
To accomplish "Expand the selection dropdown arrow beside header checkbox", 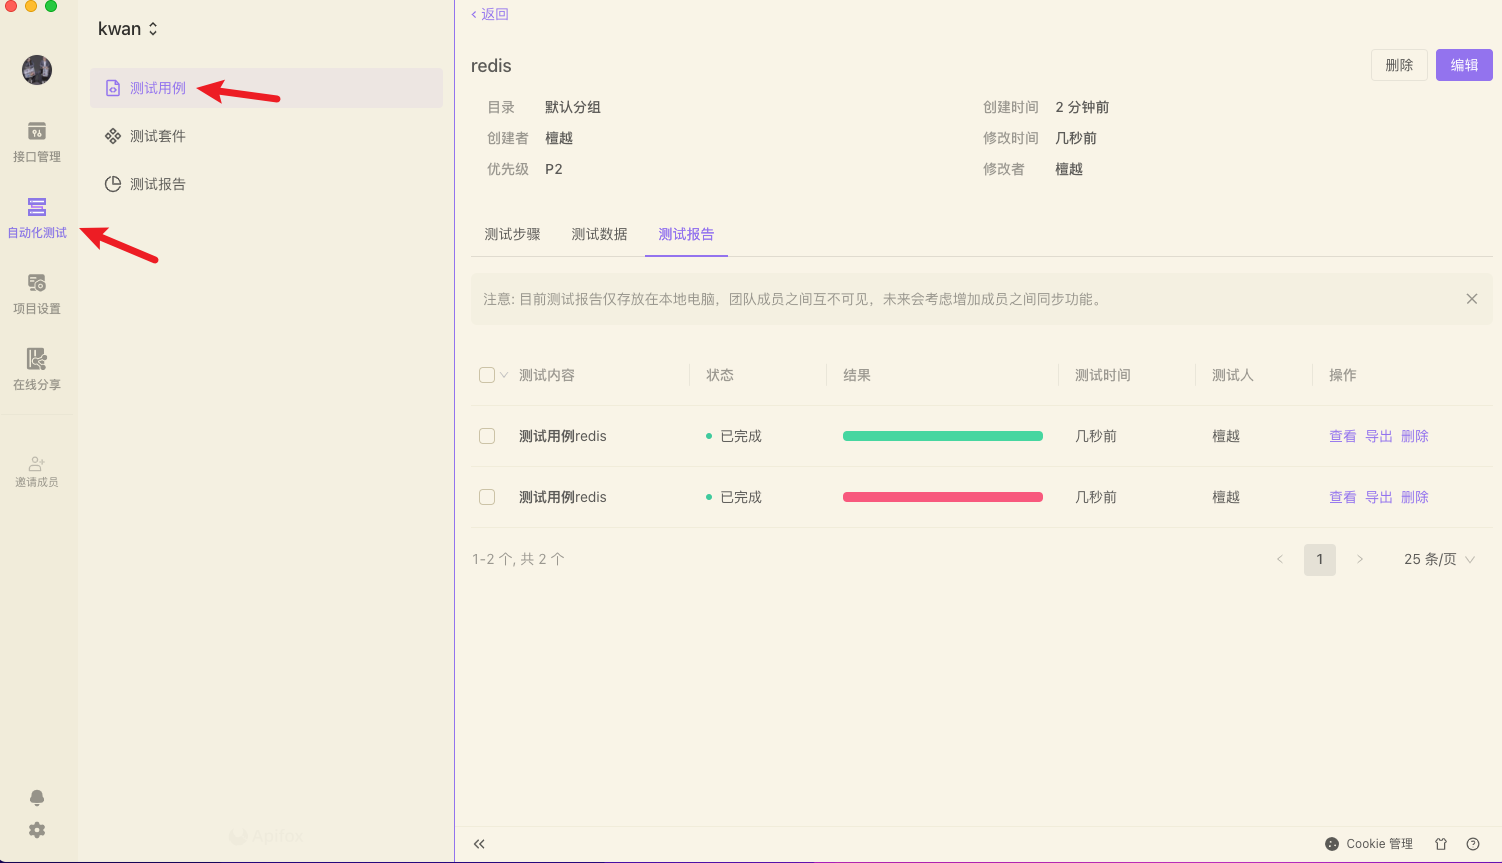I will click(504, 375).
